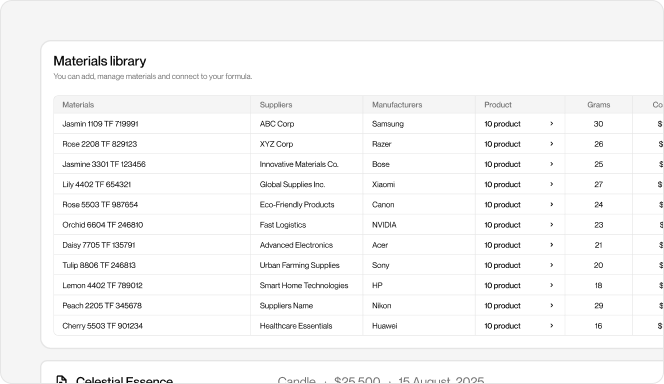664x384 pixels.
Task: Expand product chevron in Orchid 6604 row
Action: 551,225
